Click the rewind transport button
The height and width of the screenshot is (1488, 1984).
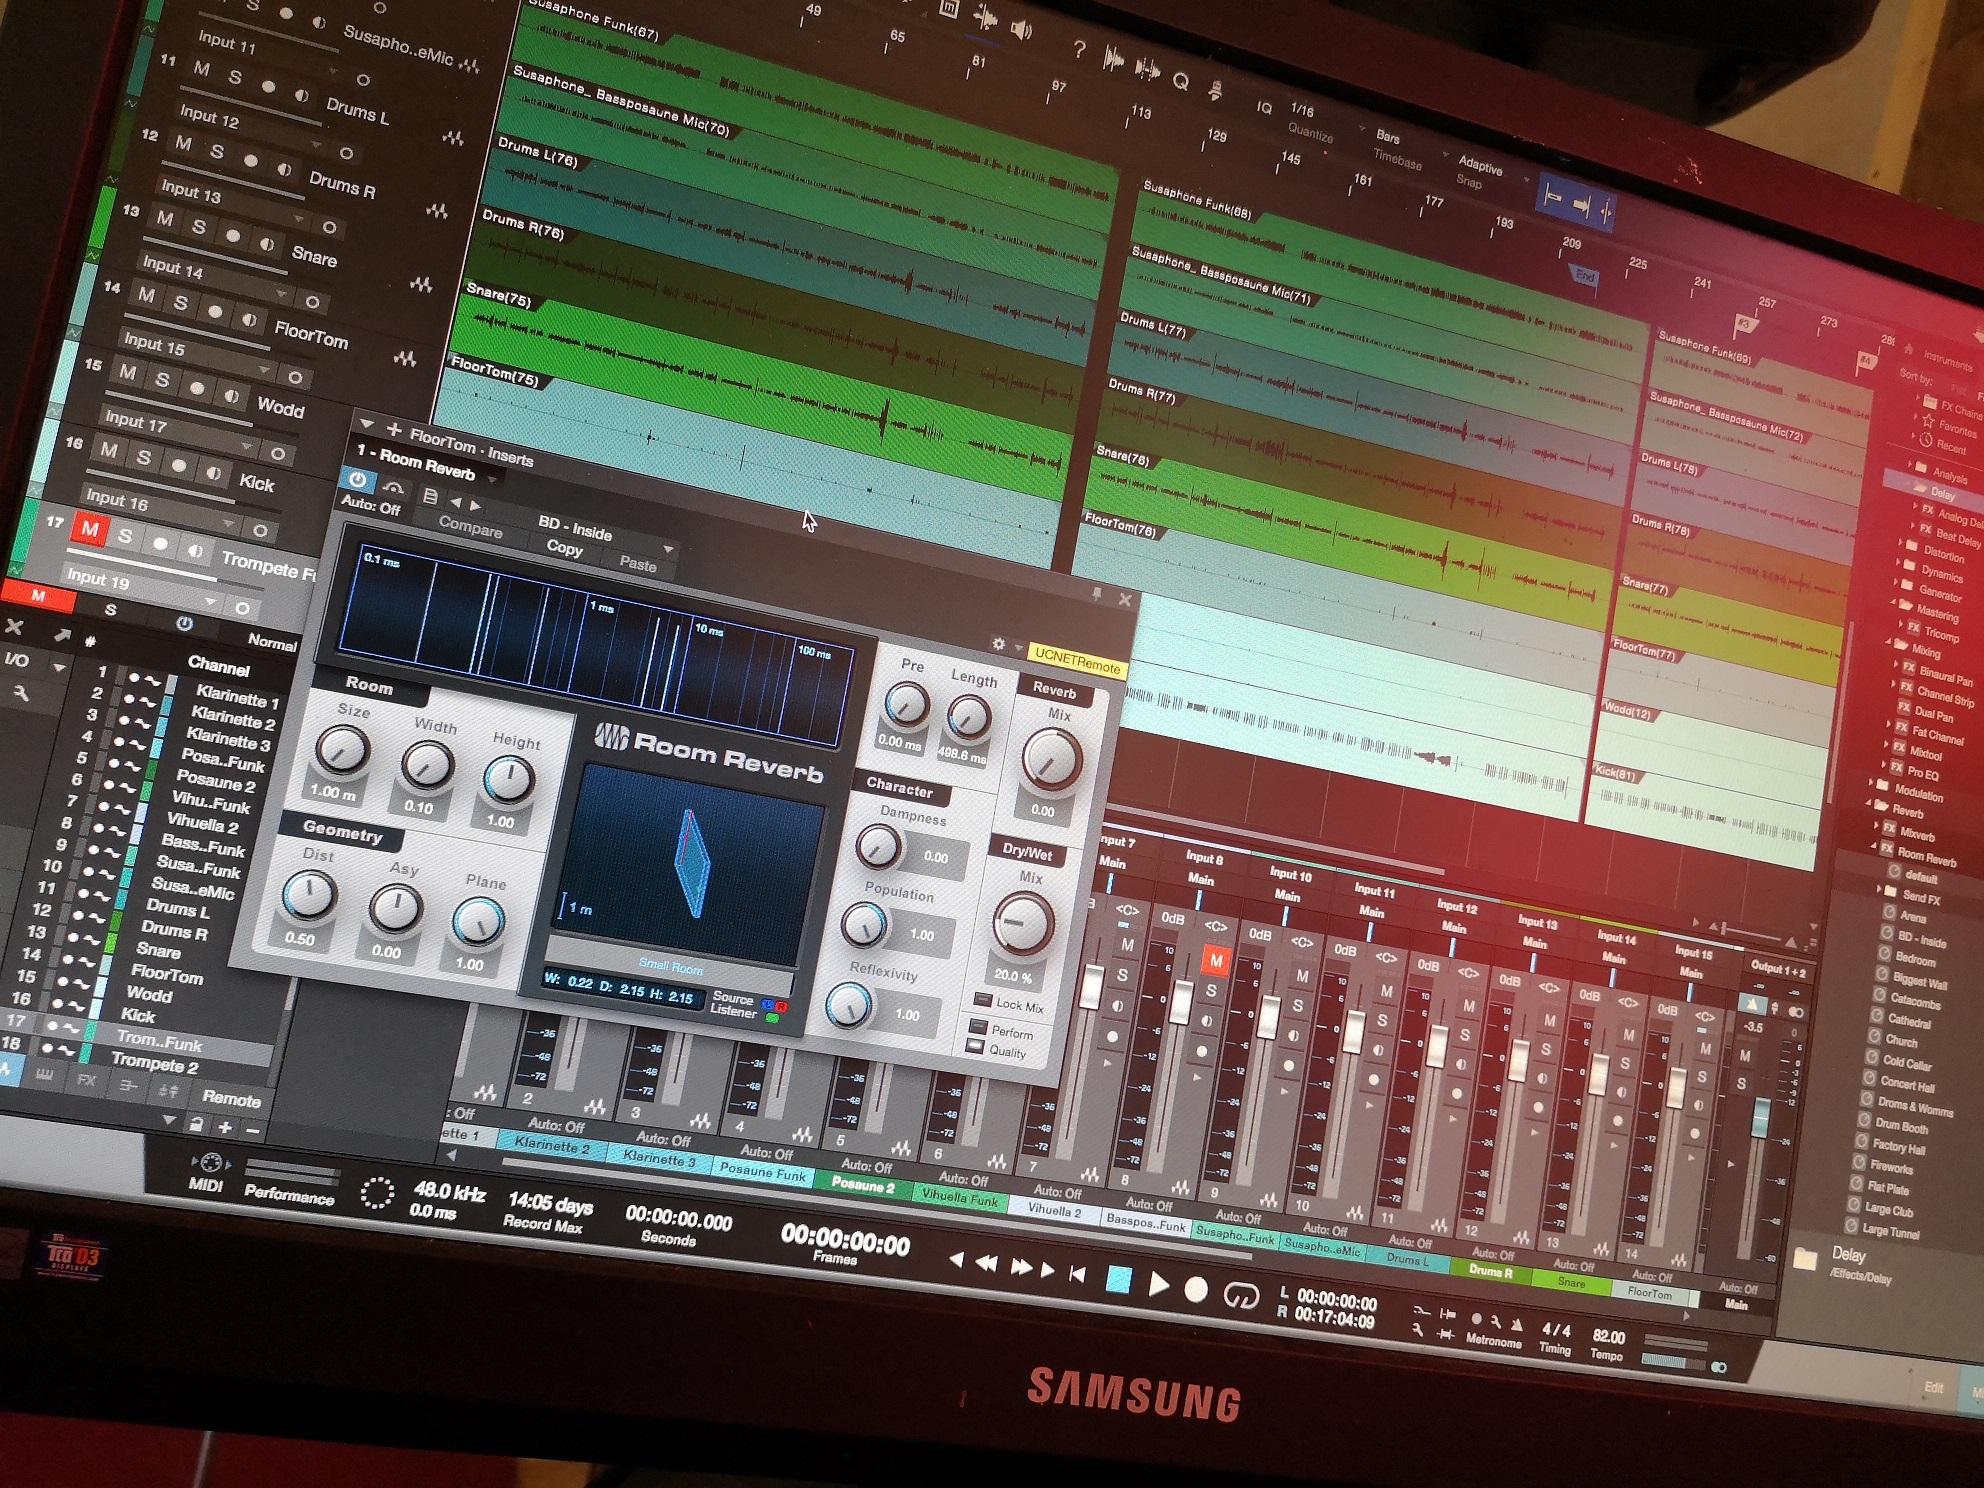click(986, 1263)
